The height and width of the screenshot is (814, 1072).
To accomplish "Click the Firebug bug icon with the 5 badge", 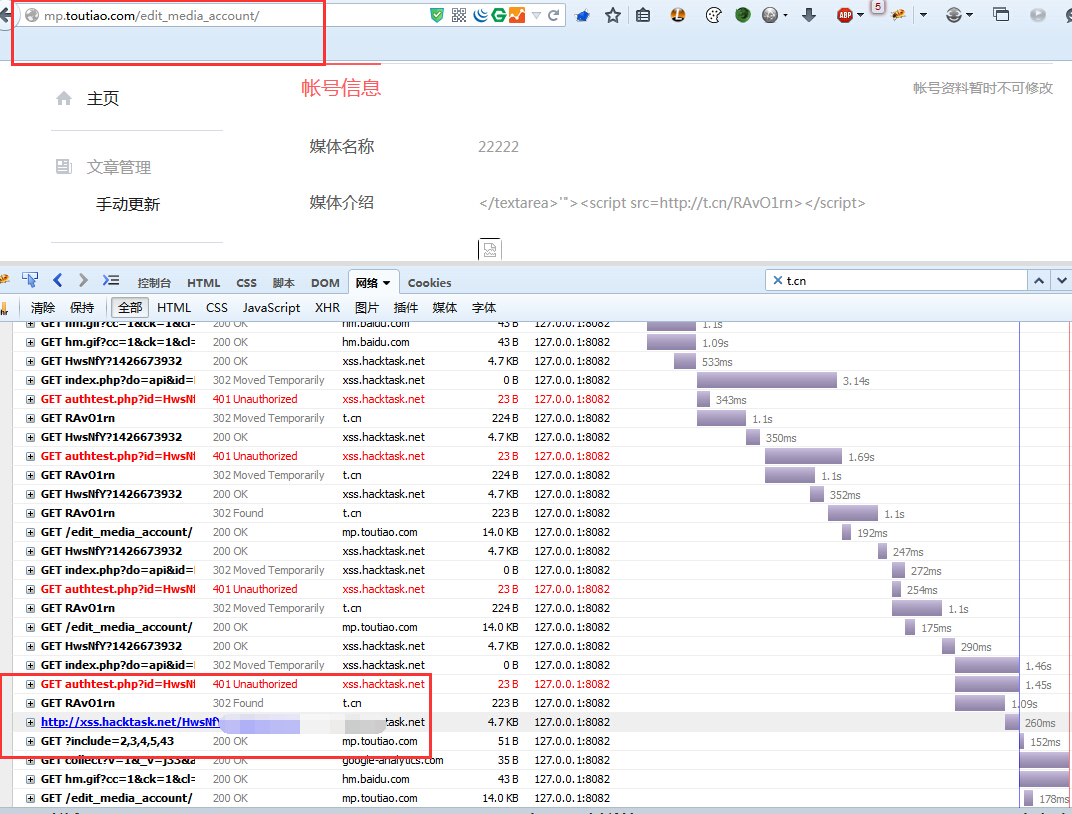I will click(898, 14).
